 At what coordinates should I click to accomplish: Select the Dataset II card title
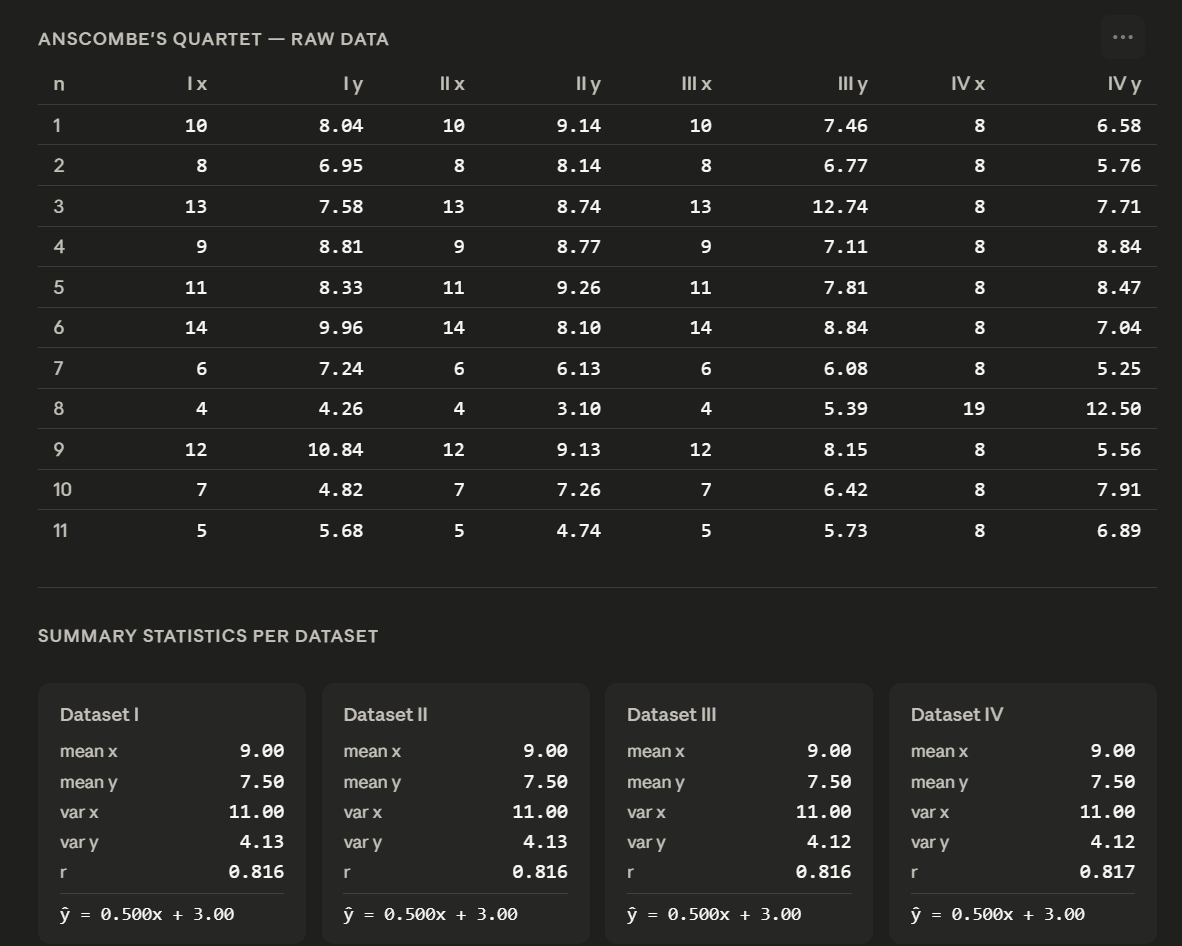[385, 715]
